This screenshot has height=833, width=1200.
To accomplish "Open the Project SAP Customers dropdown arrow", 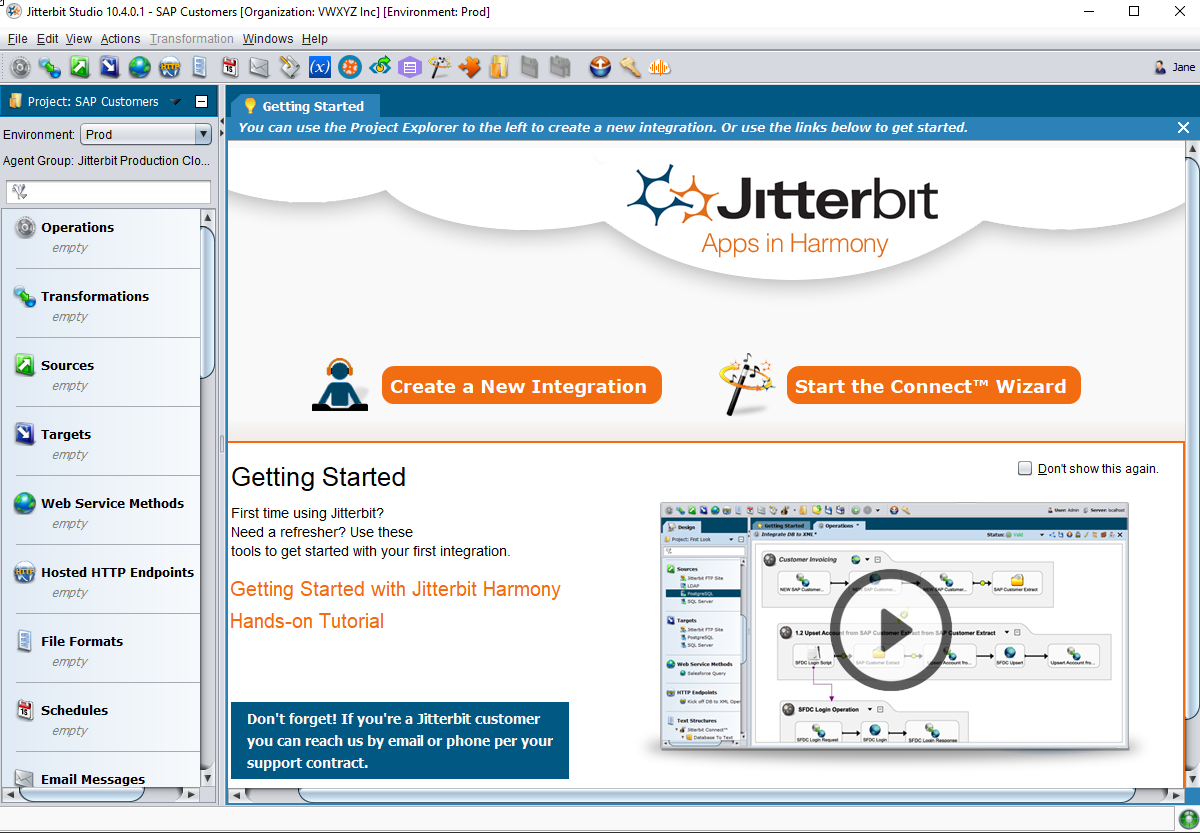I will (x=176, y=101).
